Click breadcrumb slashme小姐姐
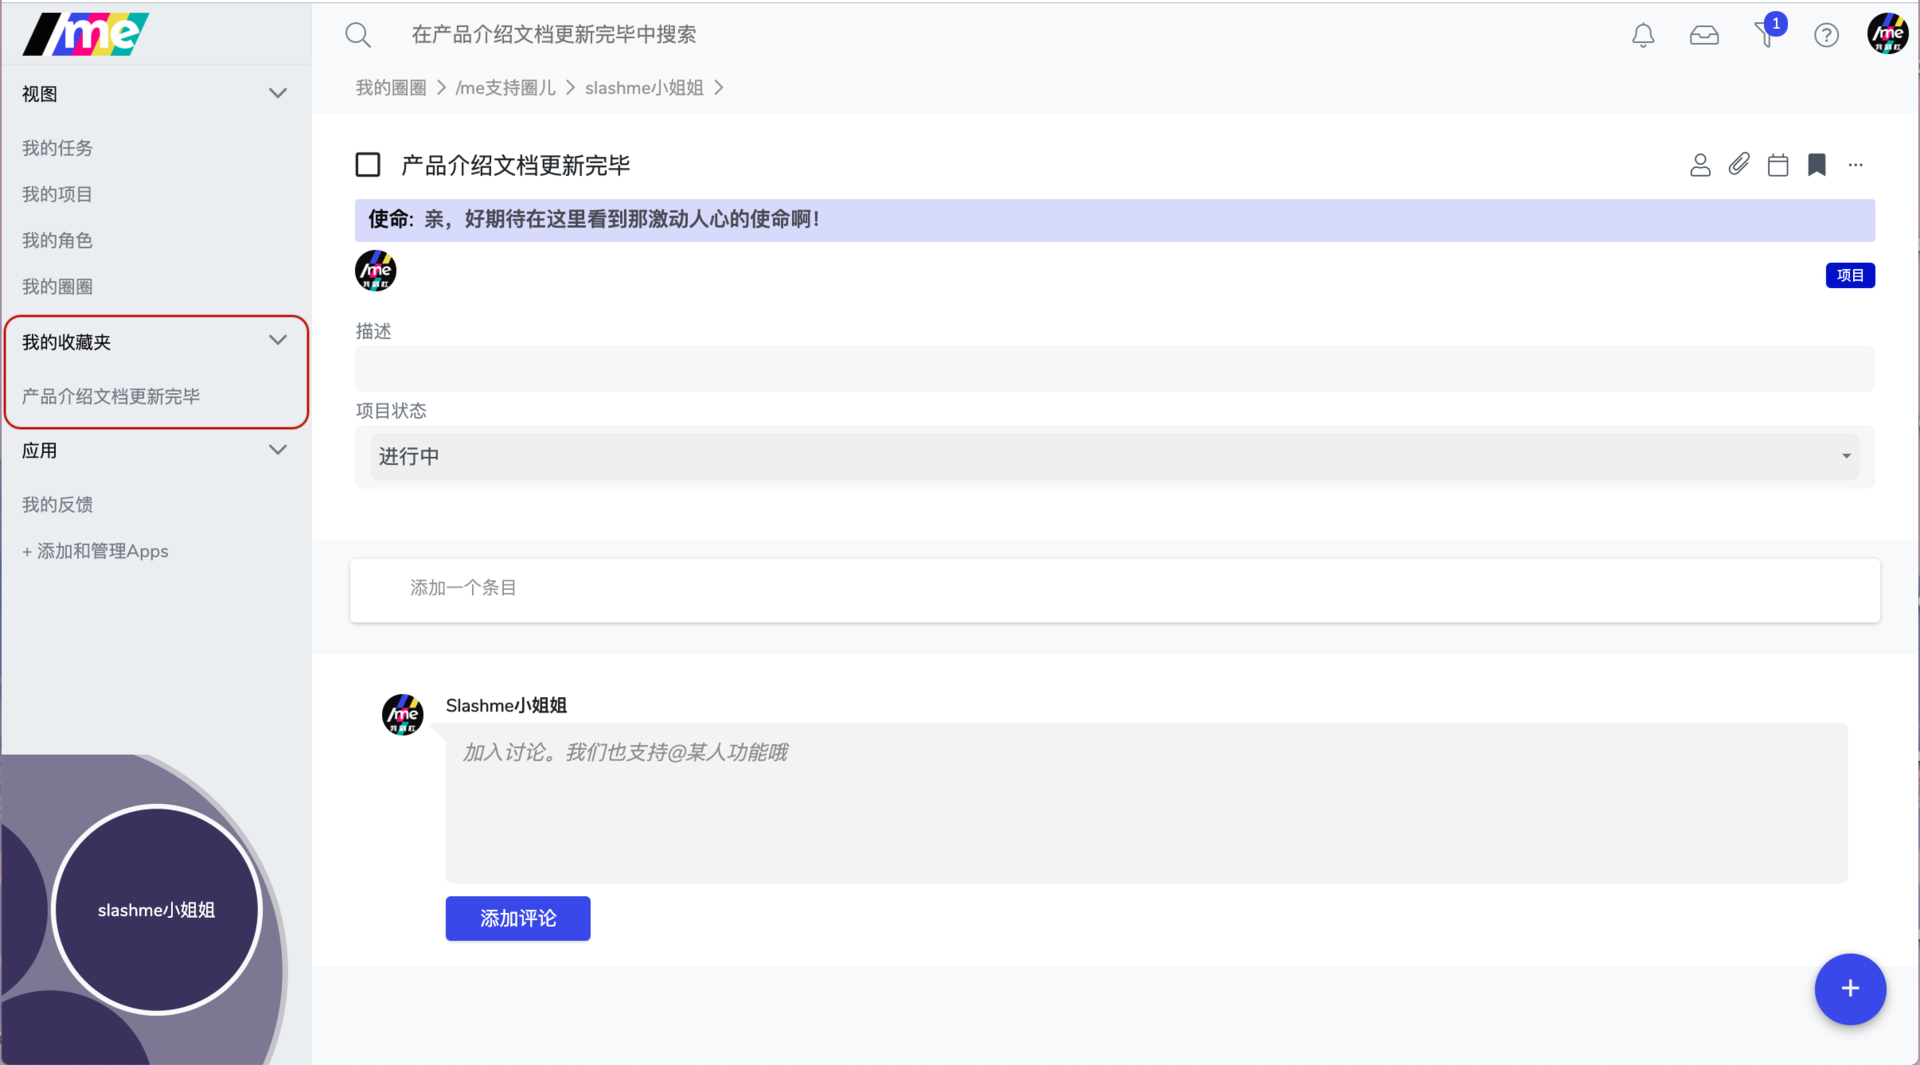Image resolution: width=1920 pixels, height=1065 pixels. point(644,88)
